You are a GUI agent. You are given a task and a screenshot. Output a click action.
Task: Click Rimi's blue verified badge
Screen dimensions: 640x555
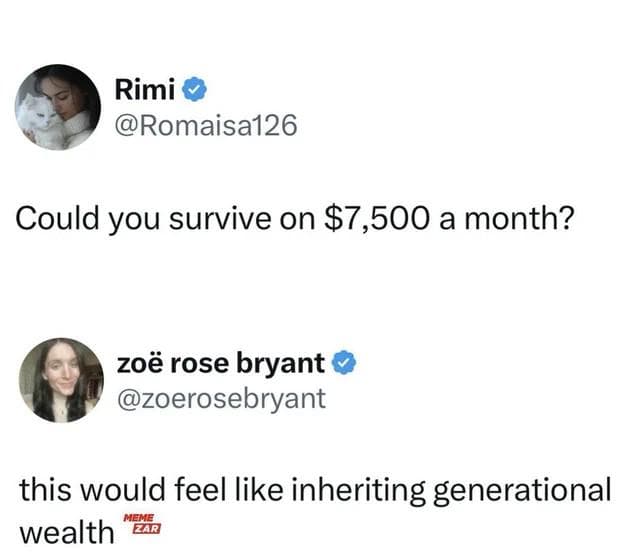click(x=195, y=92)
